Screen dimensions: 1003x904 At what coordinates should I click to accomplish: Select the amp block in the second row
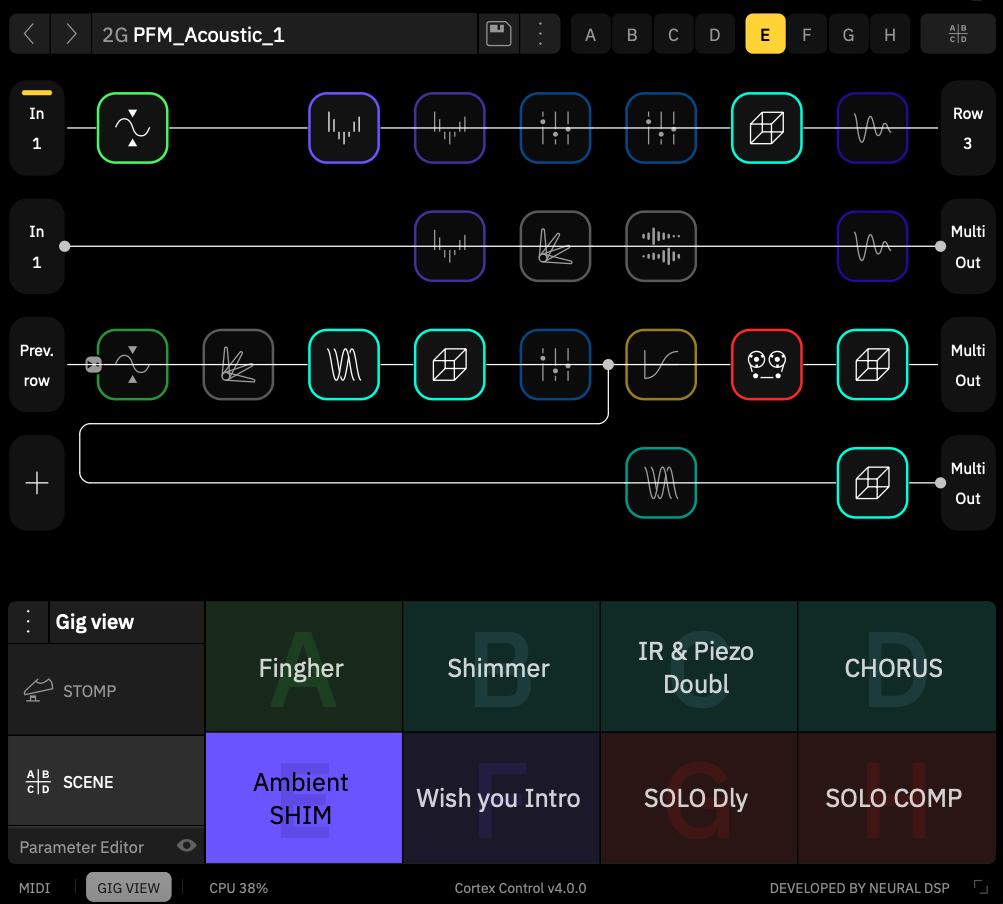point(555,246)
